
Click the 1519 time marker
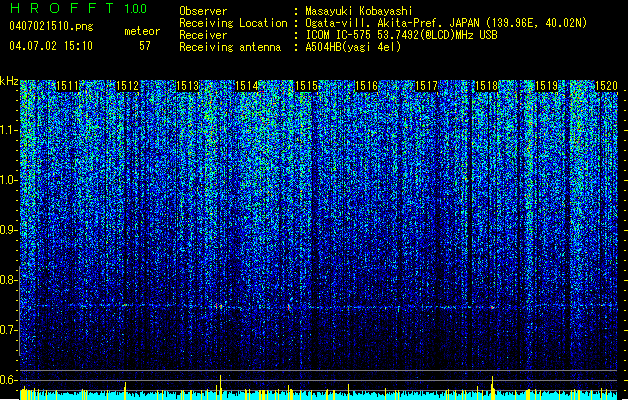coord(546,86)
